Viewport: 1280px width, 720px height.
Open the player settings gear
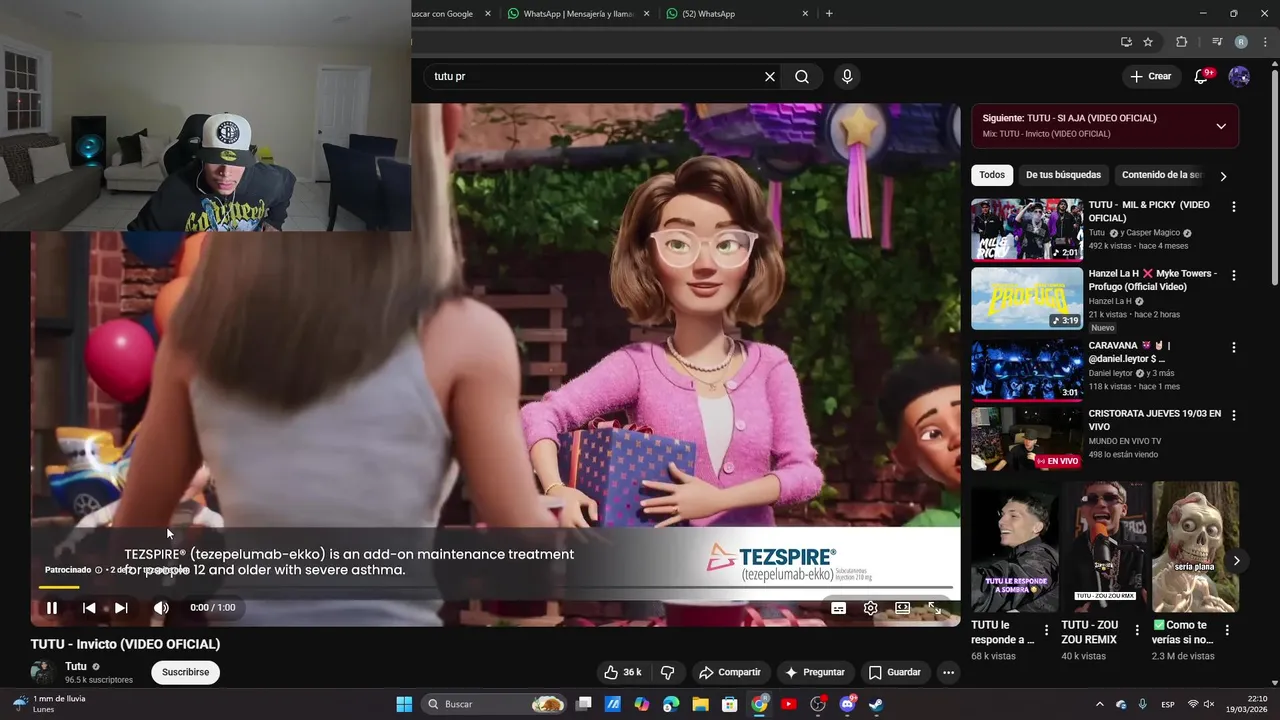pyautogui.click(x=871, y=608)
